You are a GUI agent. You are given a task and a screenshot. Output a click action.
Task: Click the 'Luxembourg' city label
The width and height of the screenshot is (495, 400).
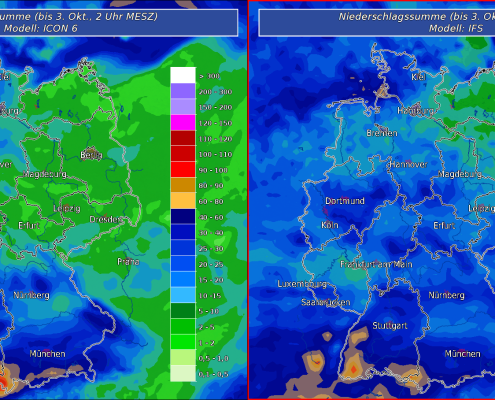click(x=302, y=284)
